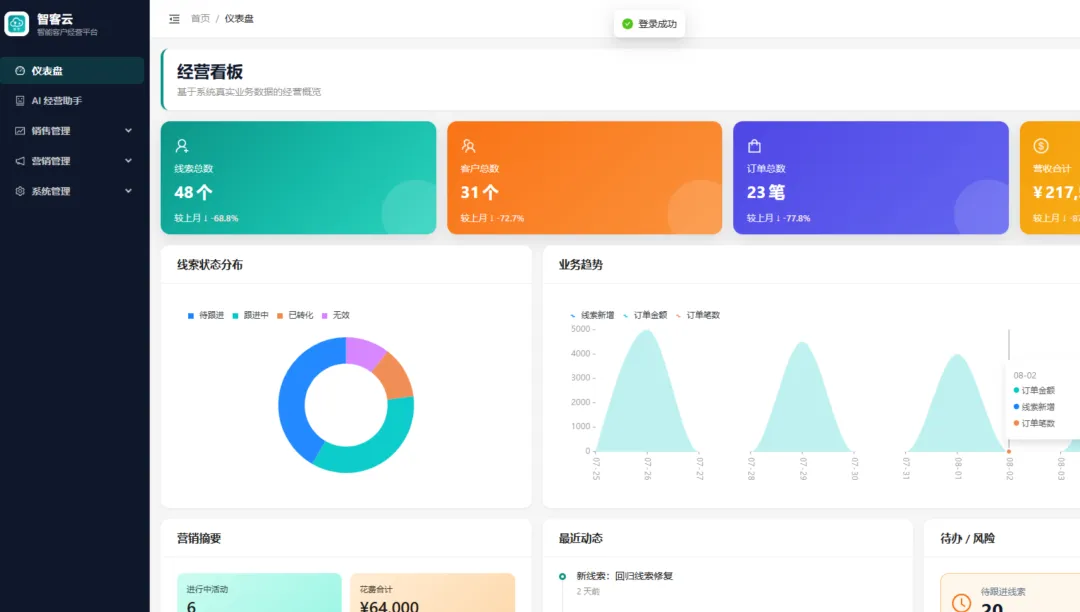This screenshot has height=612, width=1080.
Task: Open the 营收合计 card
Action: [1050, 178]
